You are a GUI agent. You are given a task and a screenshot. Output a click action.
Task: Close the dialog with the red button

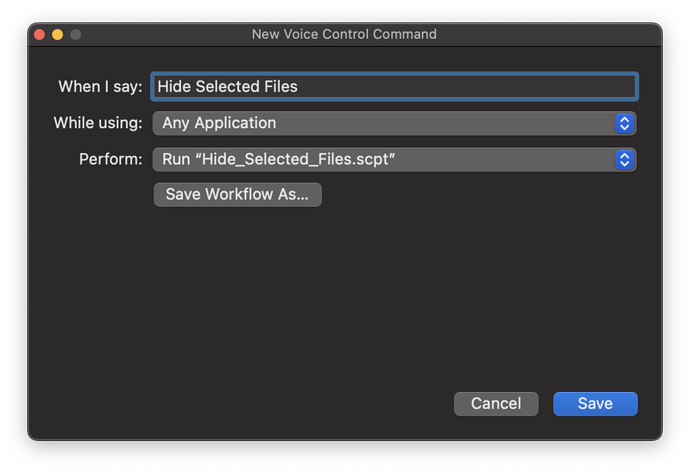(x=40, y=34)
